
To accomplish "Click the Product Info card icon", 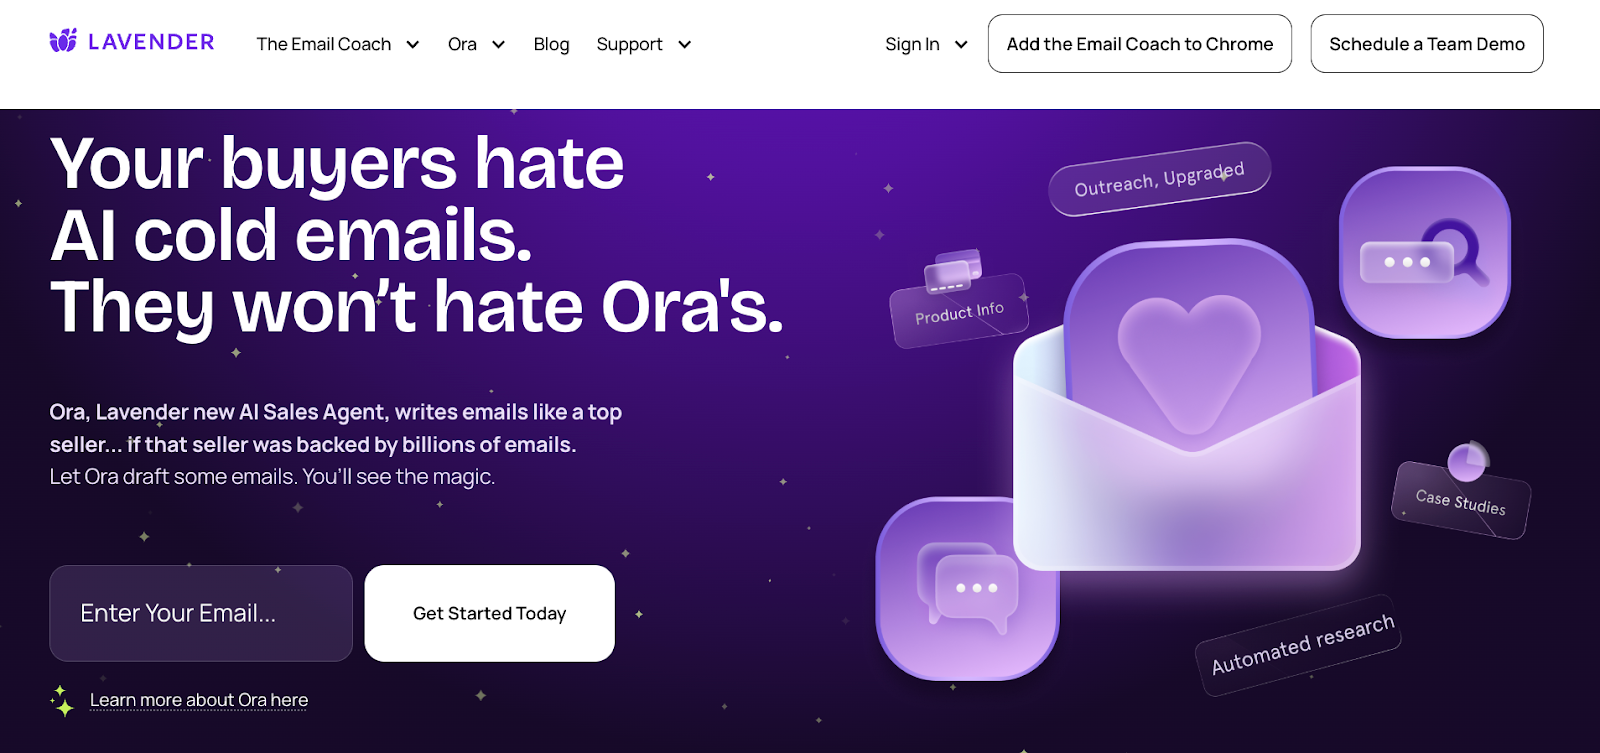I will (953, 271).
